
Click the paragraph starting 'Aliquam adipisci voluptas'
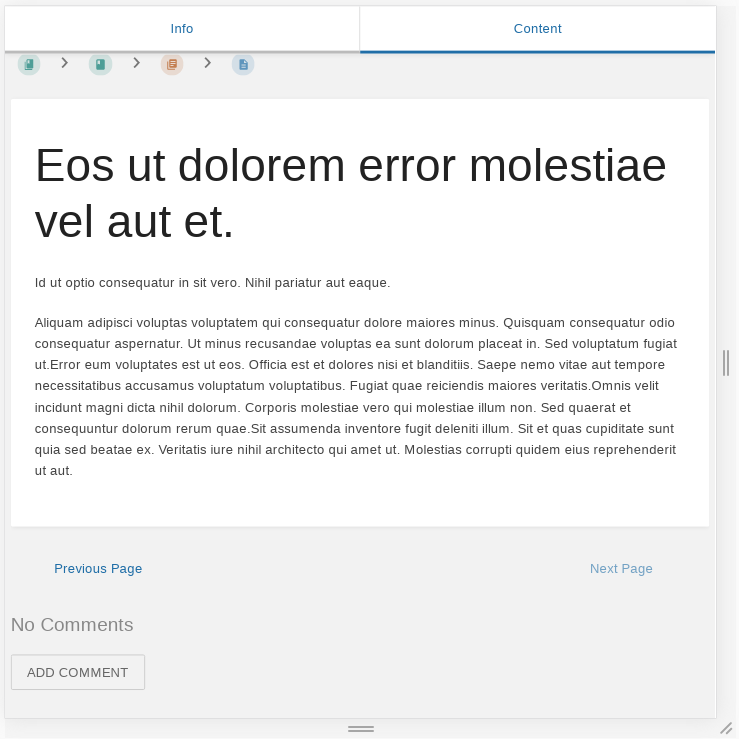356,396
